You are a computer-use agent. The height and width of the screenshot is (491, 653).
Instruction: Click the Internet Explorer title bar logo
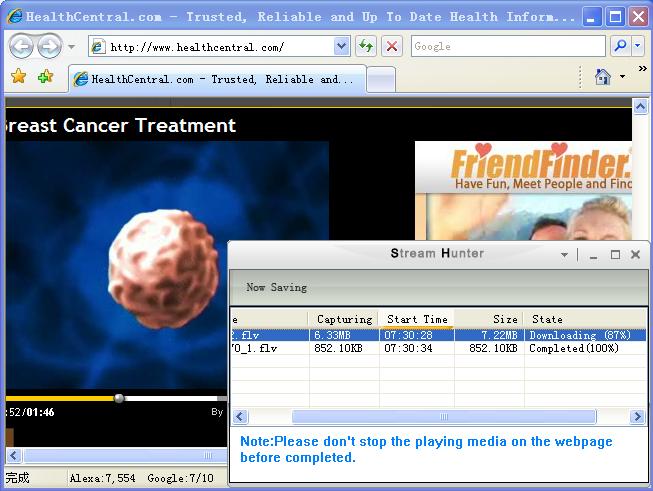(15, 17)
